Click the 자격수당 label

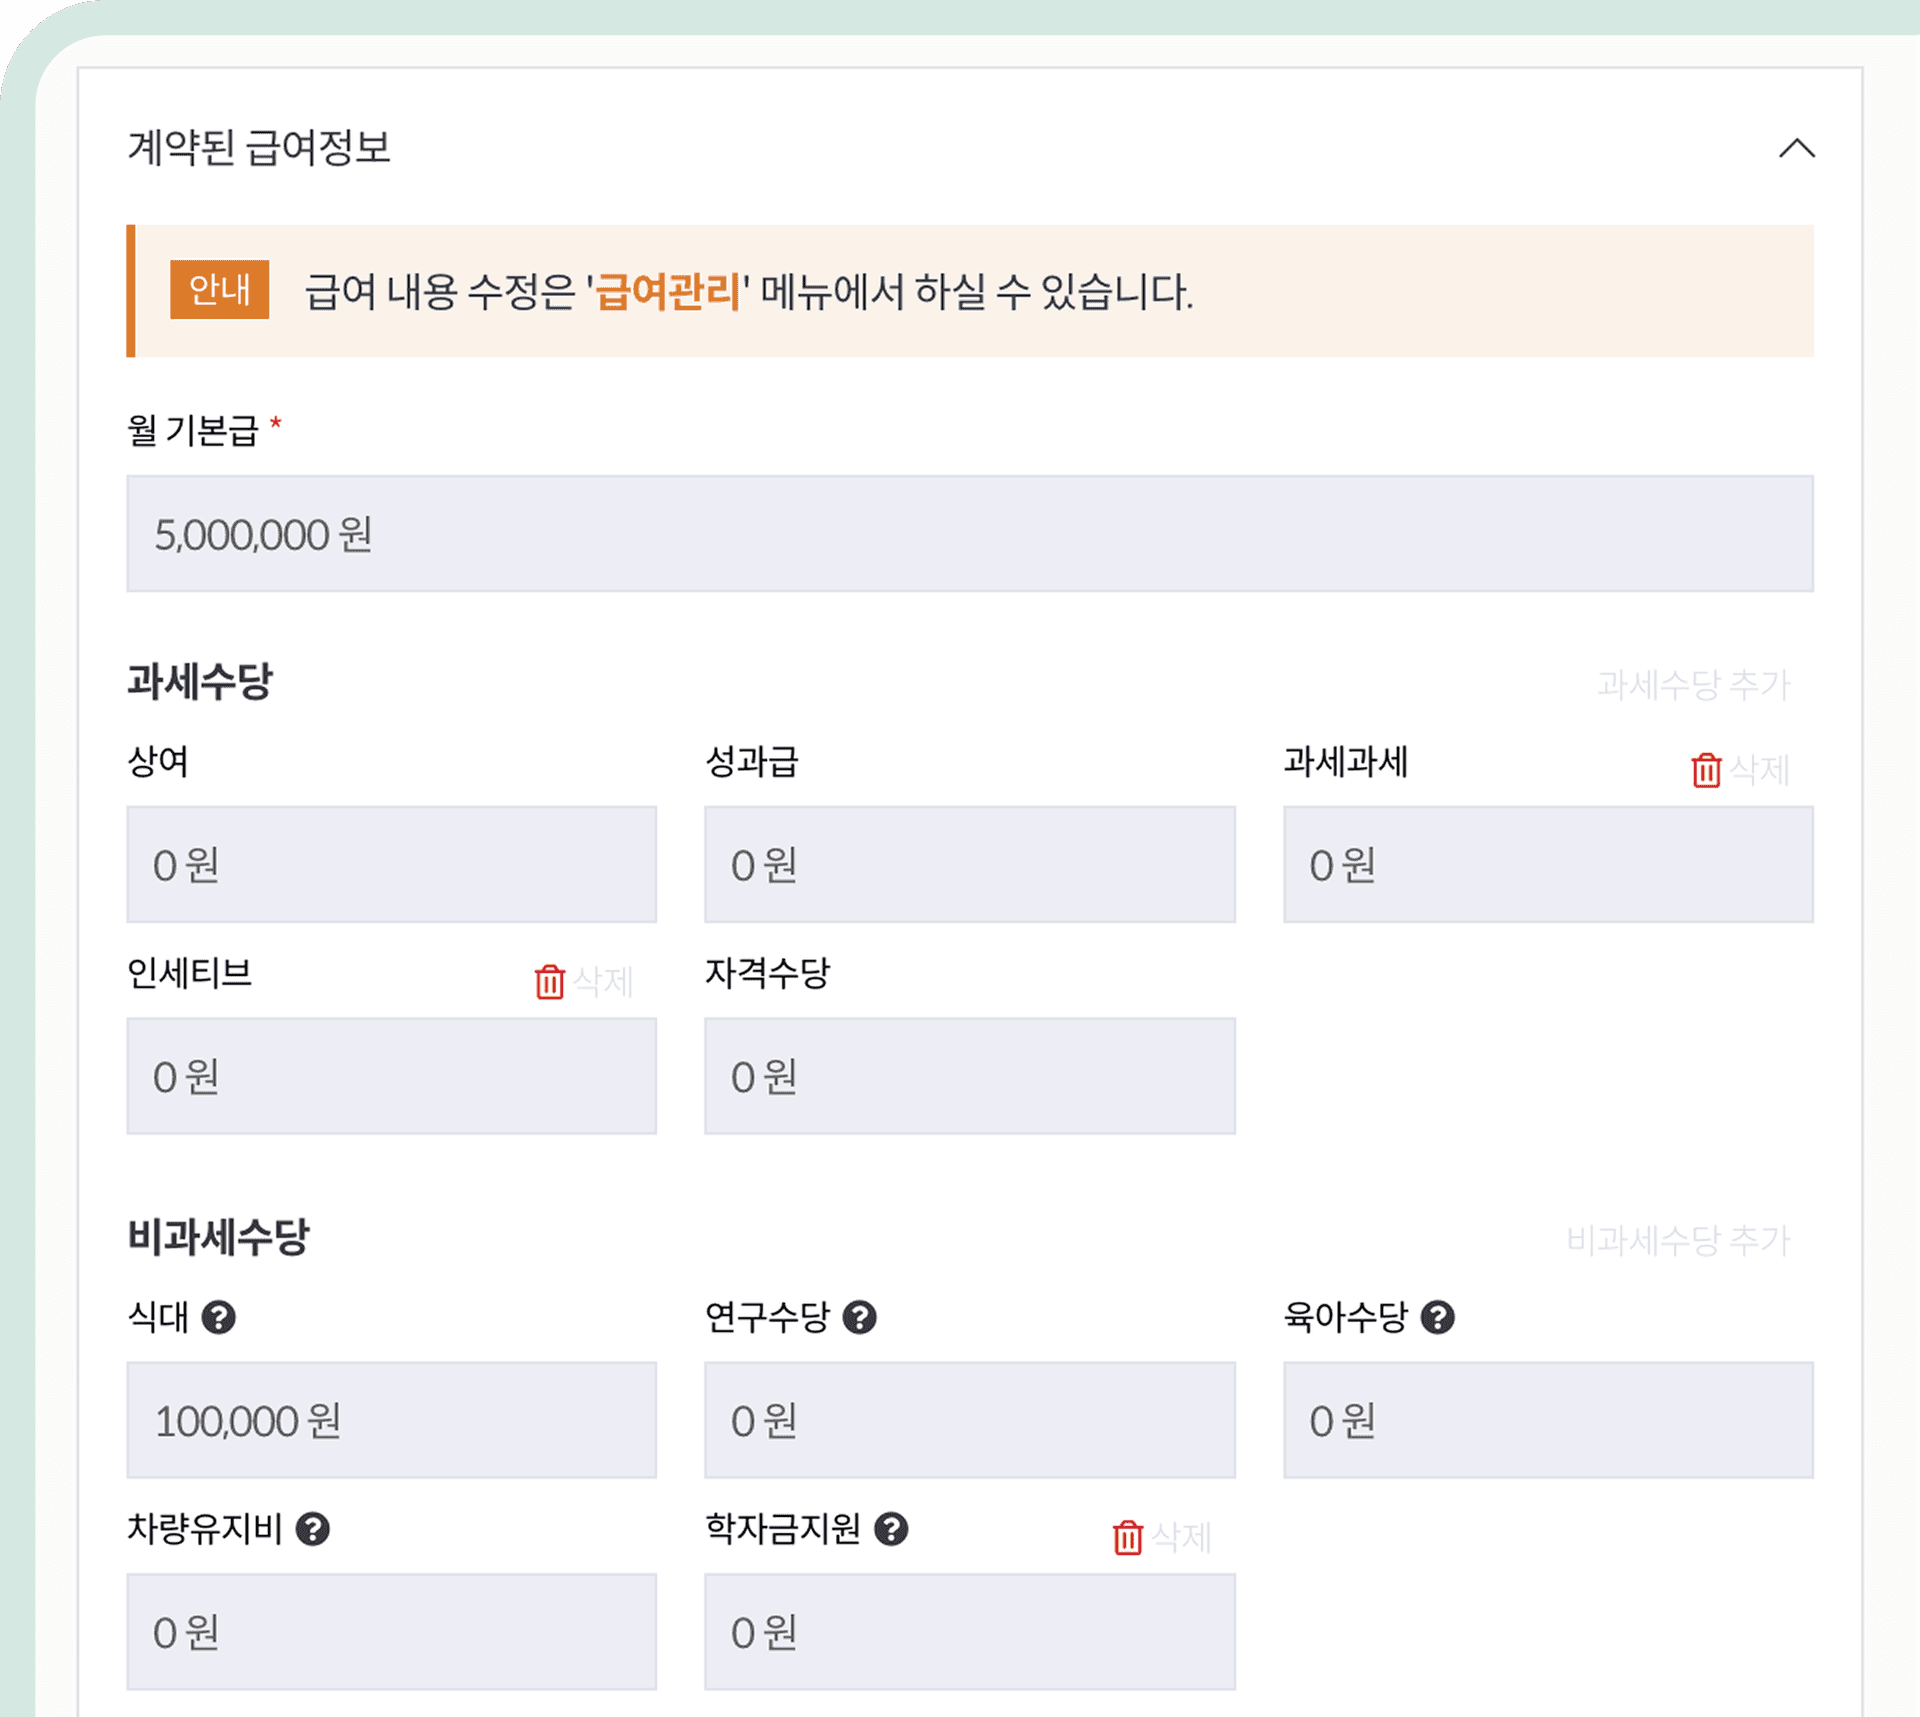(768, 972)
